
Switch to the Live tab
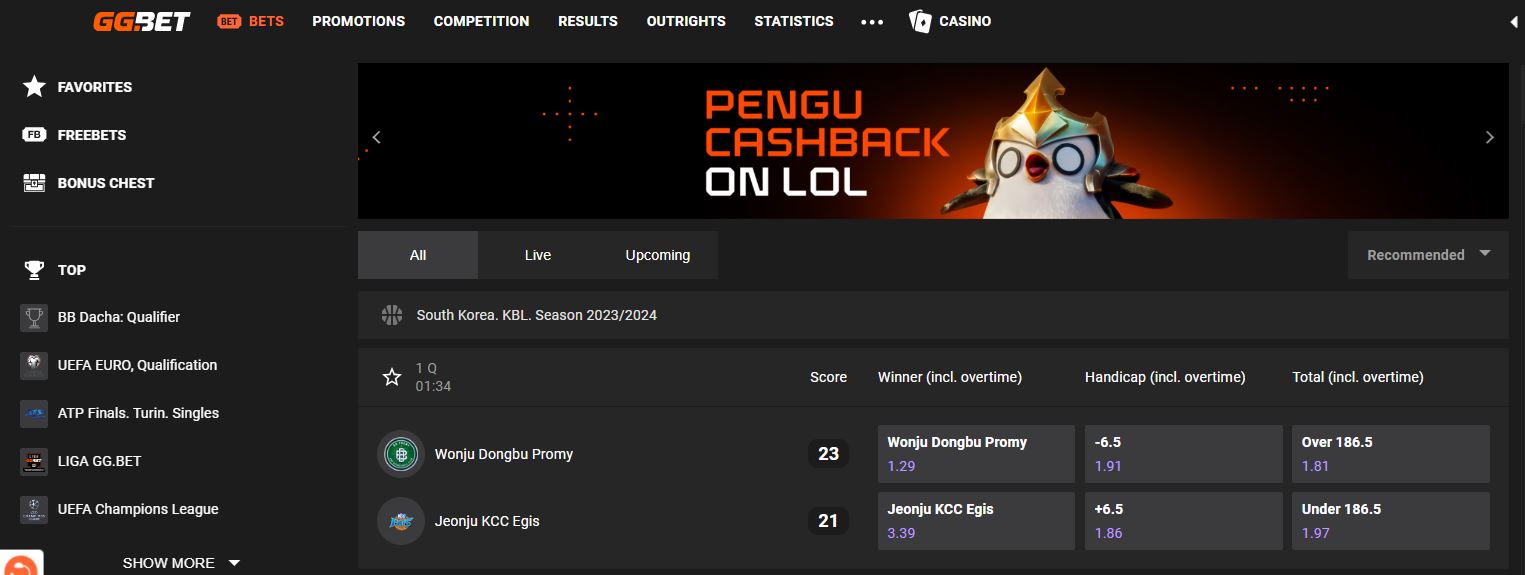(538, 255)
